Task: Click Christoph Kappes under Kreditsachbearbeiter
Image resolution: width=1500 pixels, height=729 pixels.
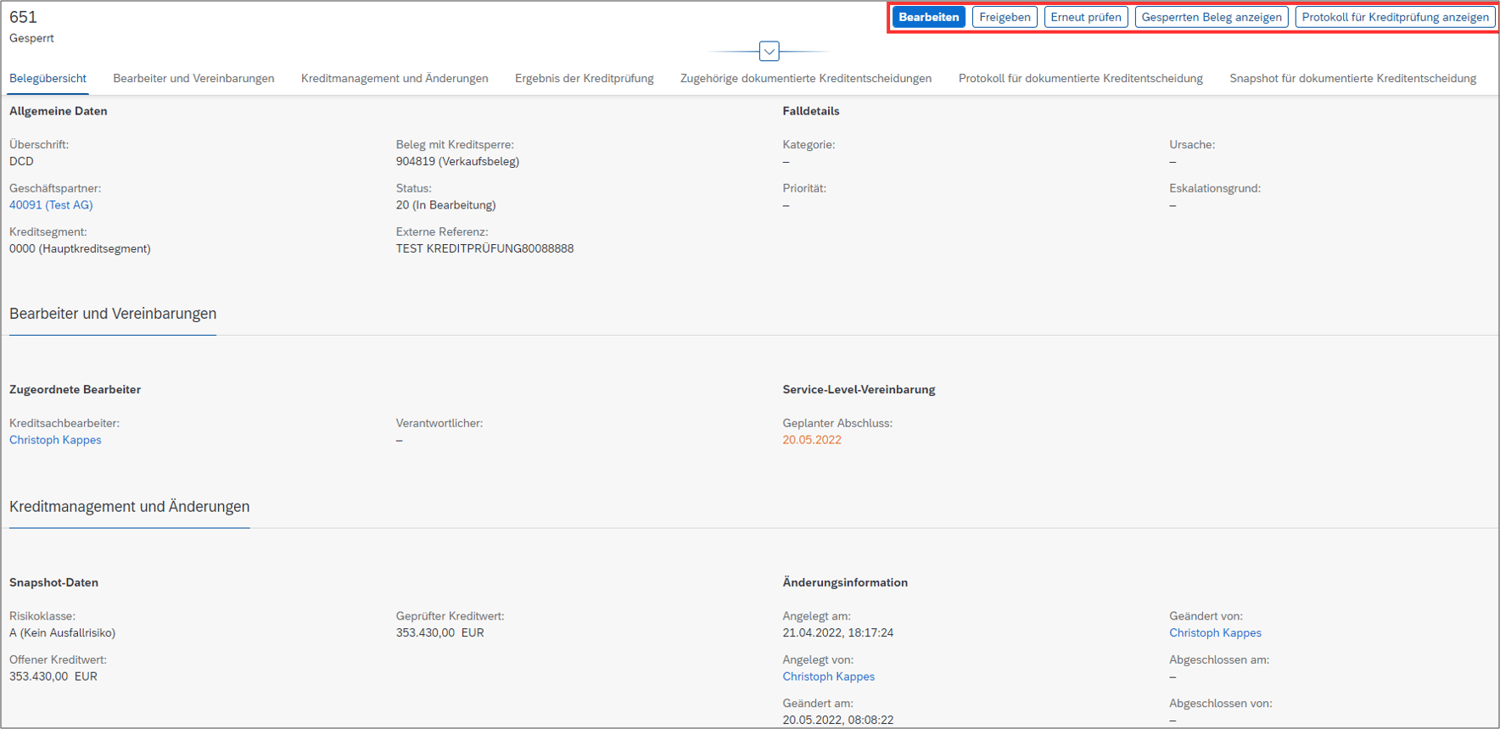Action: (x=55, y=439)
